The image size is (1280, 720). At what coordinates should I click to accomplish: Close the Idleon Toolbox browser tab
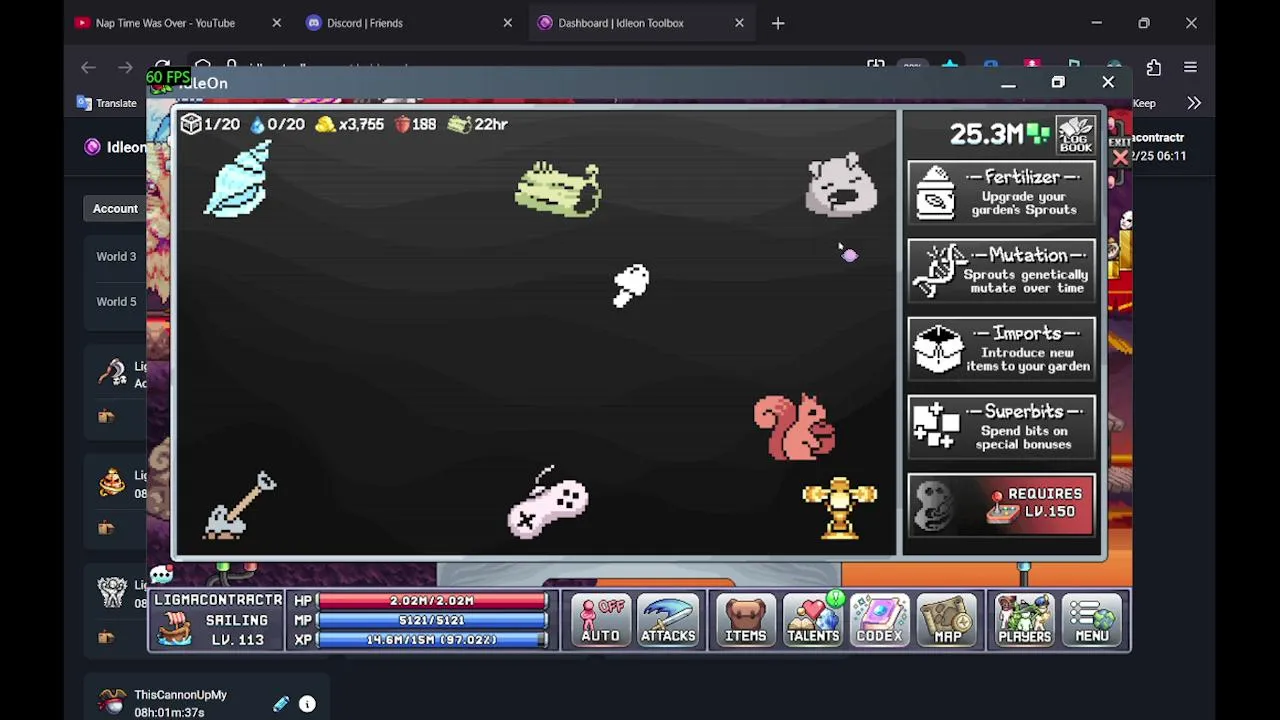click(x=739, y=23)
